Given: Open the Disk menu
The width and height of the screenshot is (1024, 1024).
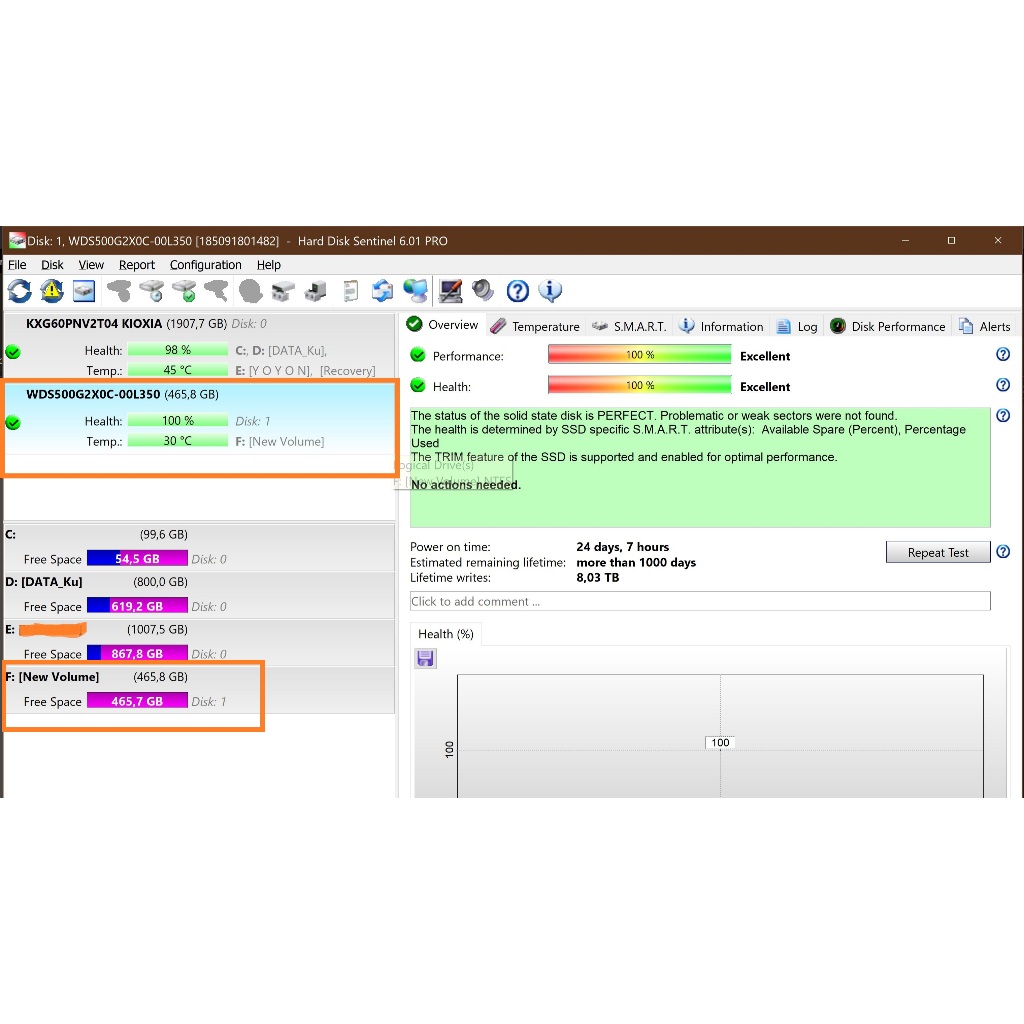Looking at the screenshot, I should (52, 264).
